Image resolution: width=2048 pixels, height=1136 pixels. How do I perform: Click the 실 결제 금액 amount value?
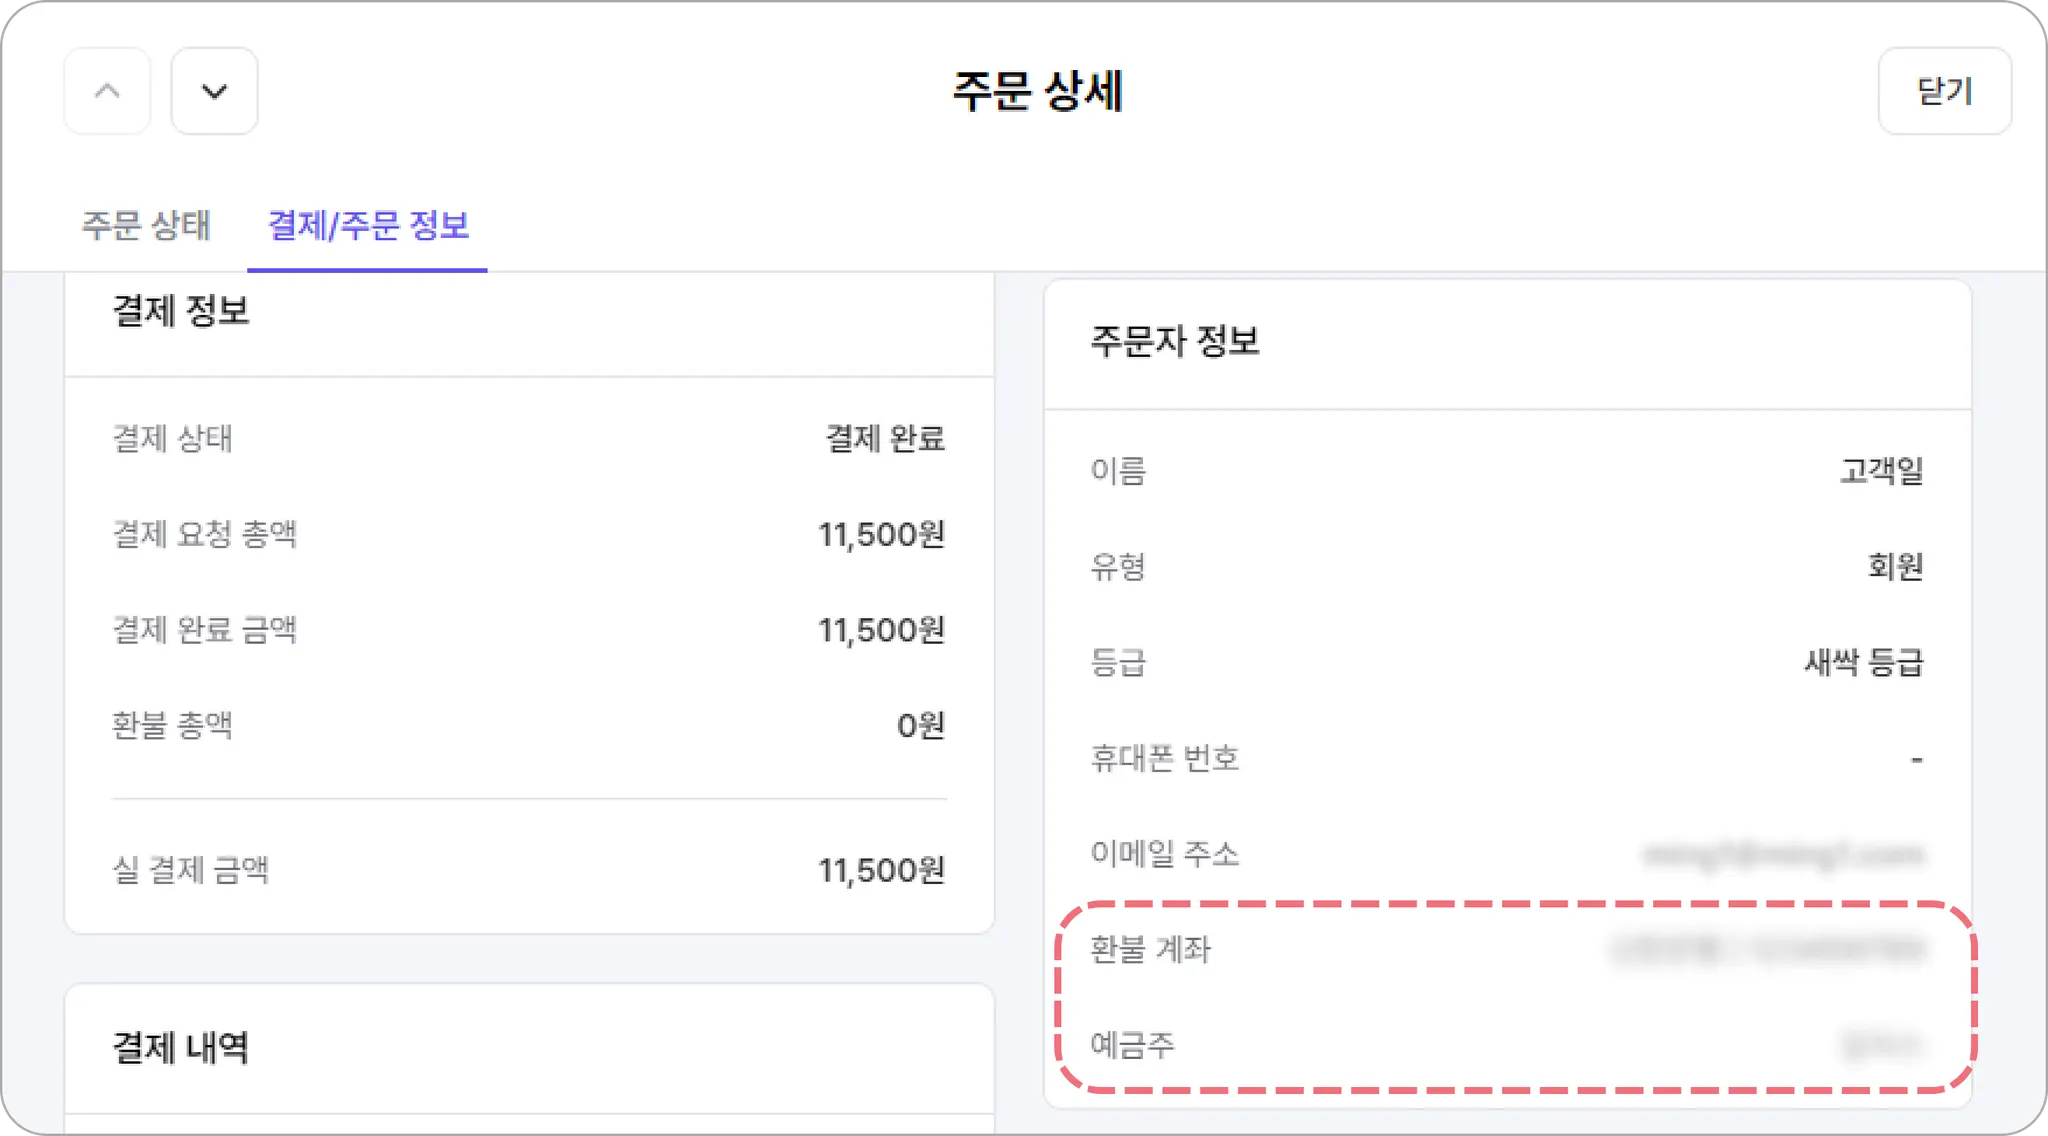coord(881,870)
